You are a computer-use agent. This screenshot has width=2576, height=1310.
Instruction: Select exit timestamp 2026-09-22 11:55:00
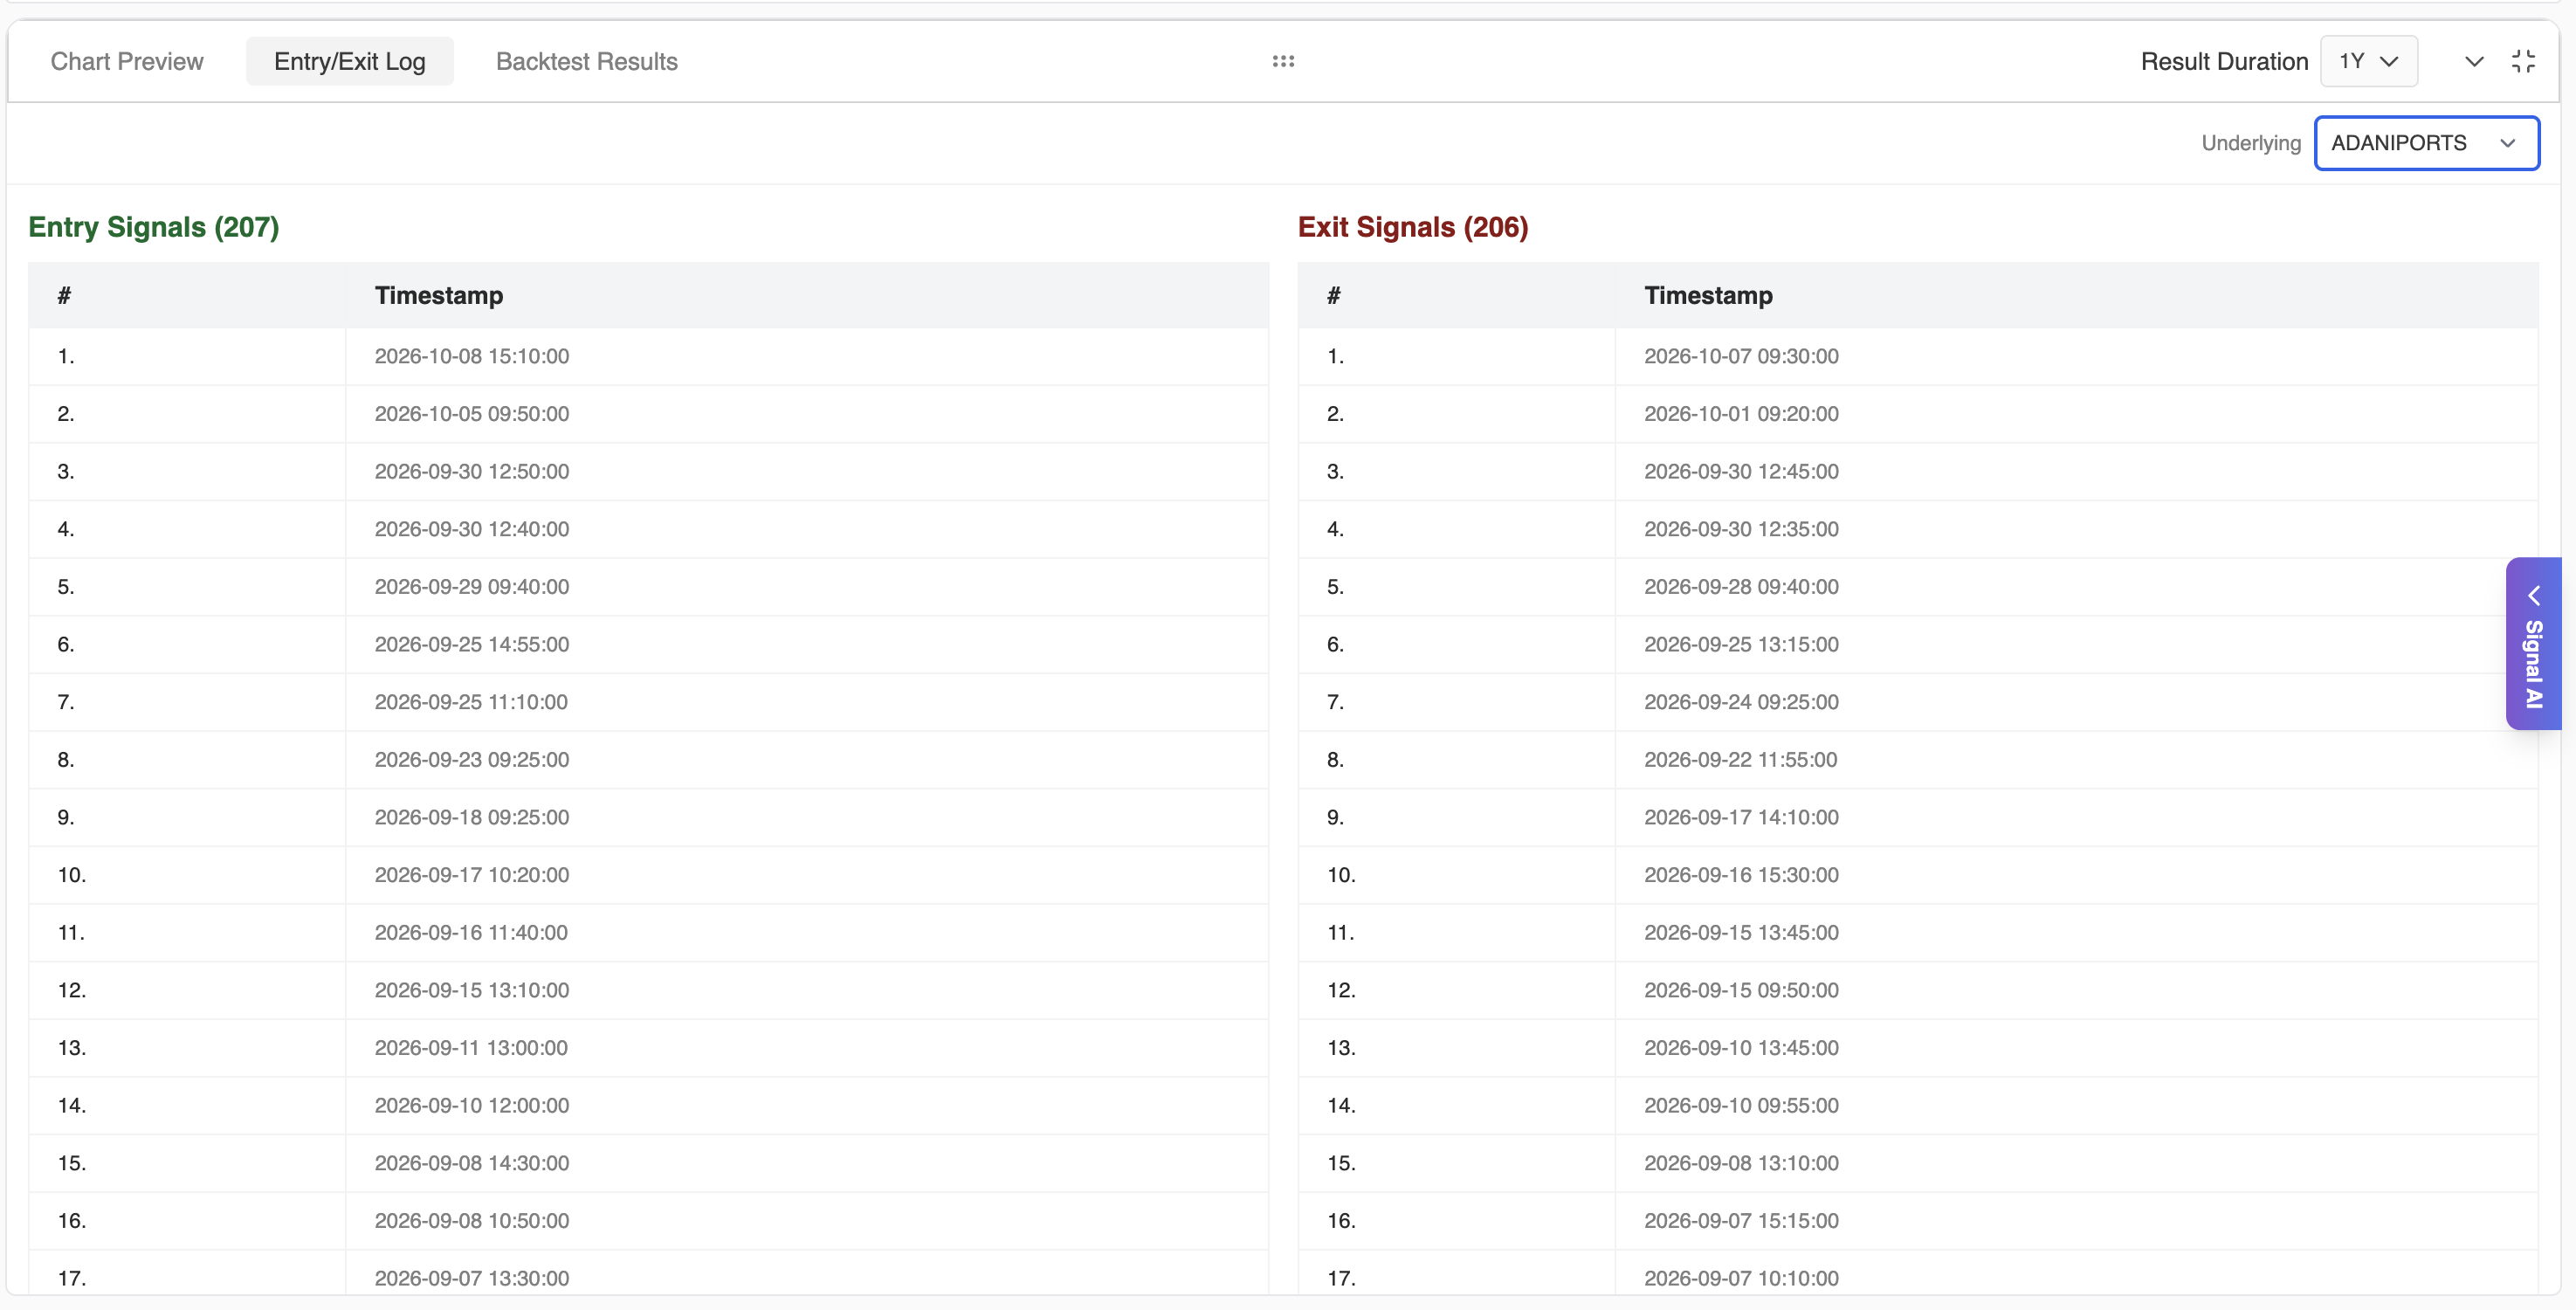pyautogui.click(x=1740, y=760)
